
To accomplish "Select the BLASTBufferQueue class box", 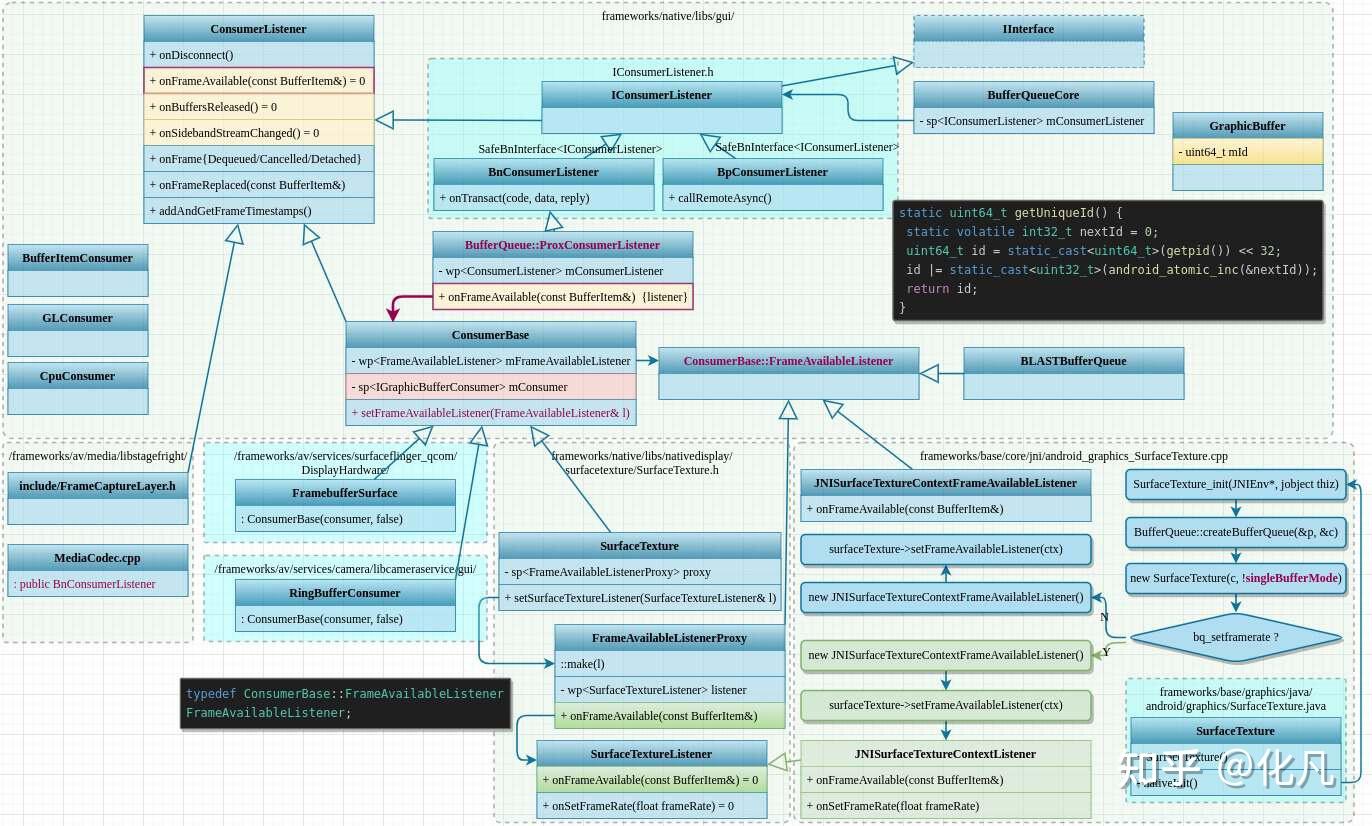I will pos(1073,373).
